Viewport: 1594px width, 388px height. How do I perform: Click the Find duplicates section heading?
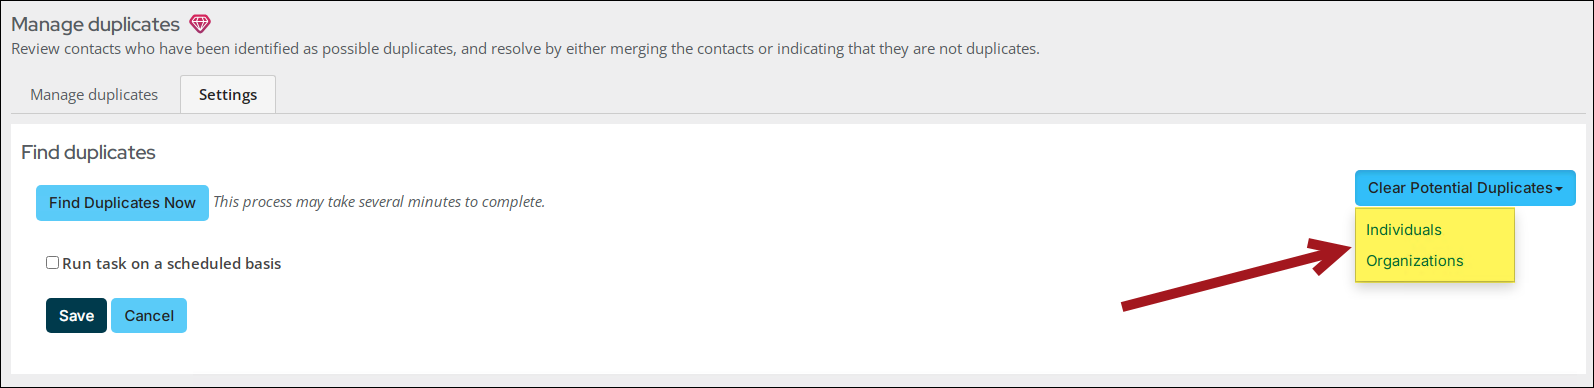pyautogui.click(x=88, y=153)
